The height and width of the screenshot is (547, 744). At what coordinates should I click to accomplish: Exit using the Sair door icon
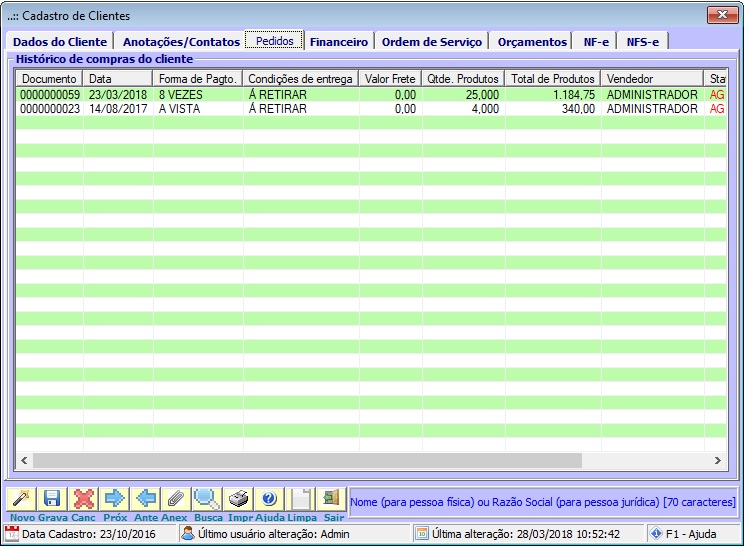tap(331, 499)
